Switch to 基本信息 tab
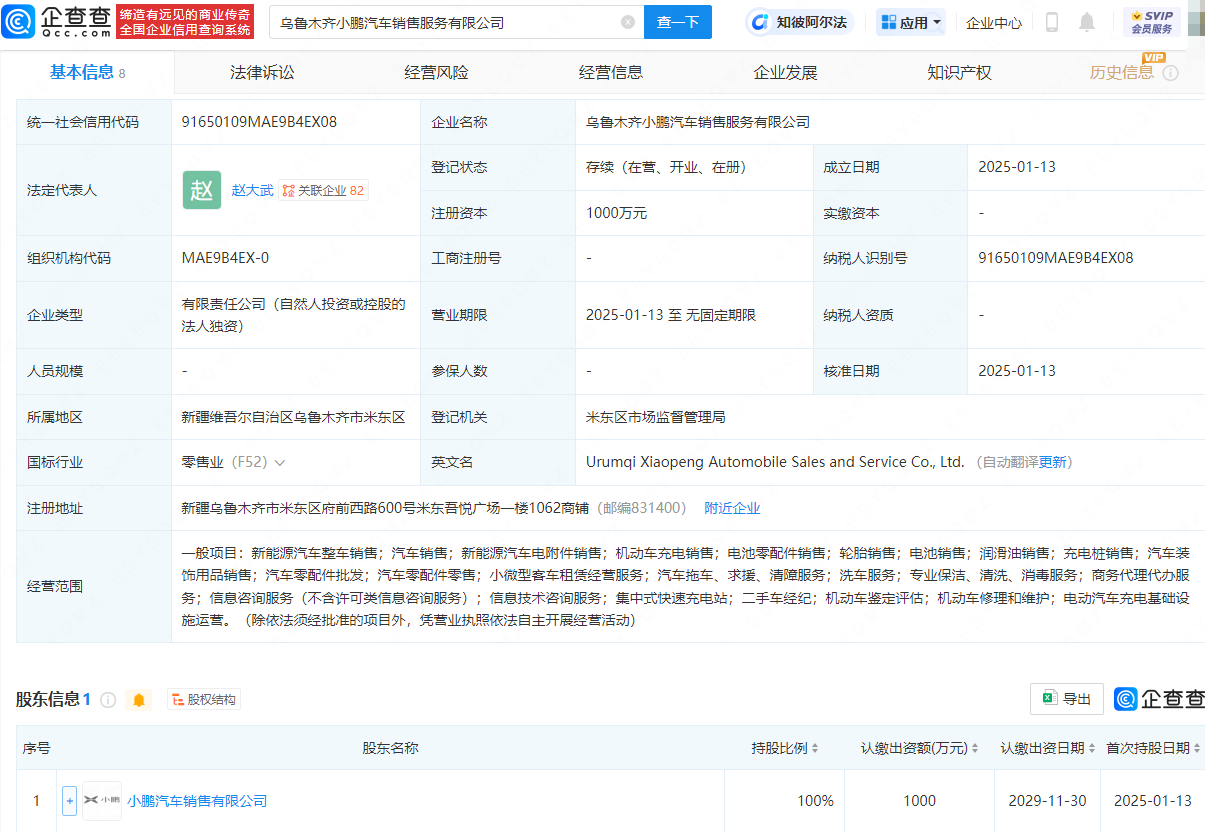Screen dimensions: 1205x832 click(88, 72)
